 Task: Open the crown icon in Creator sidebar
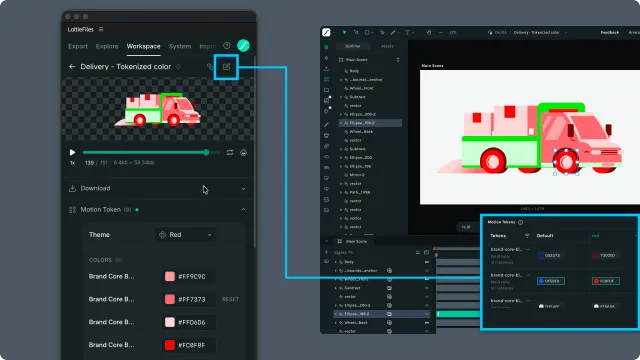coord(326,135)
